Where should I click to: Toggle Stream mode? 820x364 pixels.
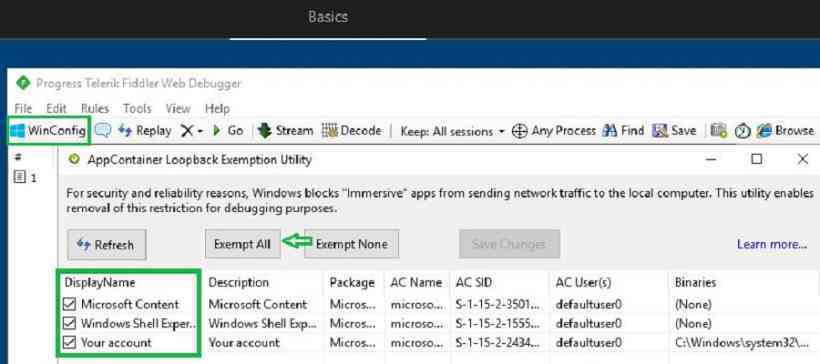[x=286, y=130]
